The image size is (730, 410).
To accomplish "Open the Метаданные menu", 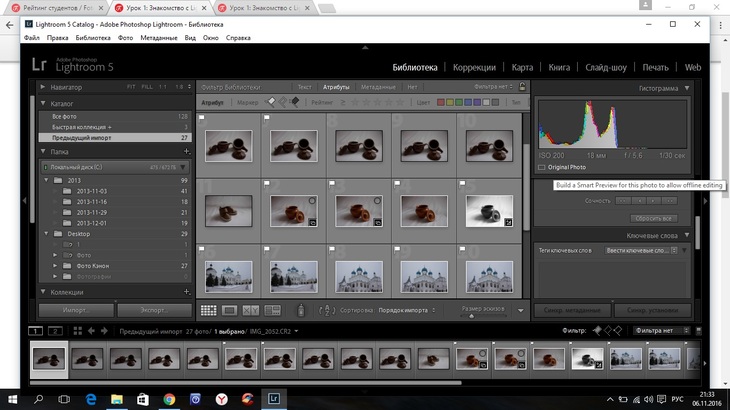I will [158, 38].
